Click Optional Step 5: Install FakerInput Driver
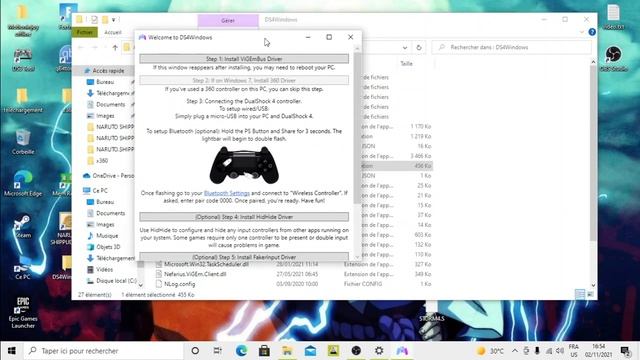 pos(244,257)
